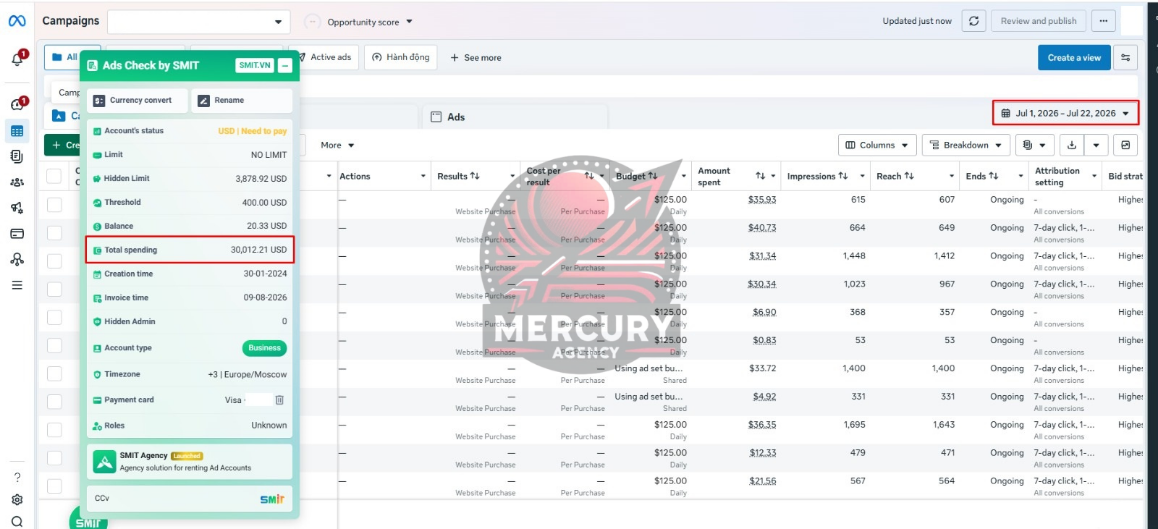Check the row with $0.83 amount spent
The image size is (1158, 529).
pos(54,345)
